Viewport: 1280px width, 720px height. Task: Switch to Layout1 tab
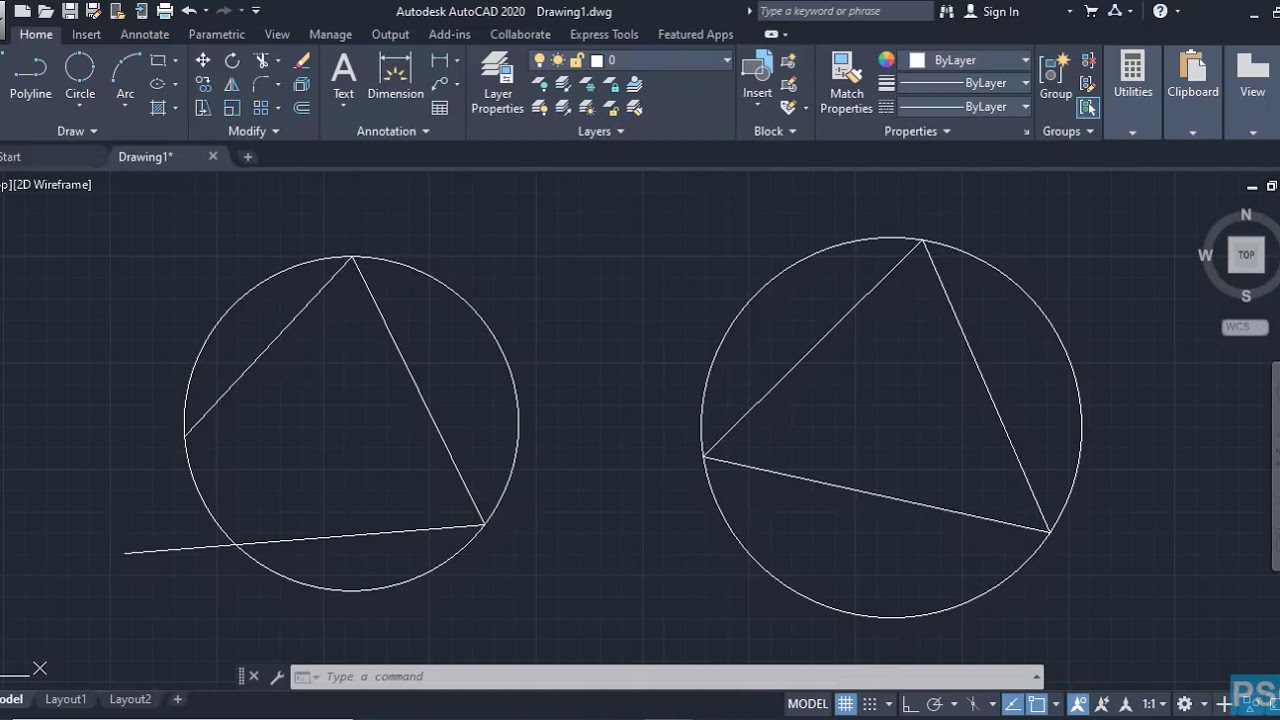(65, 699)
